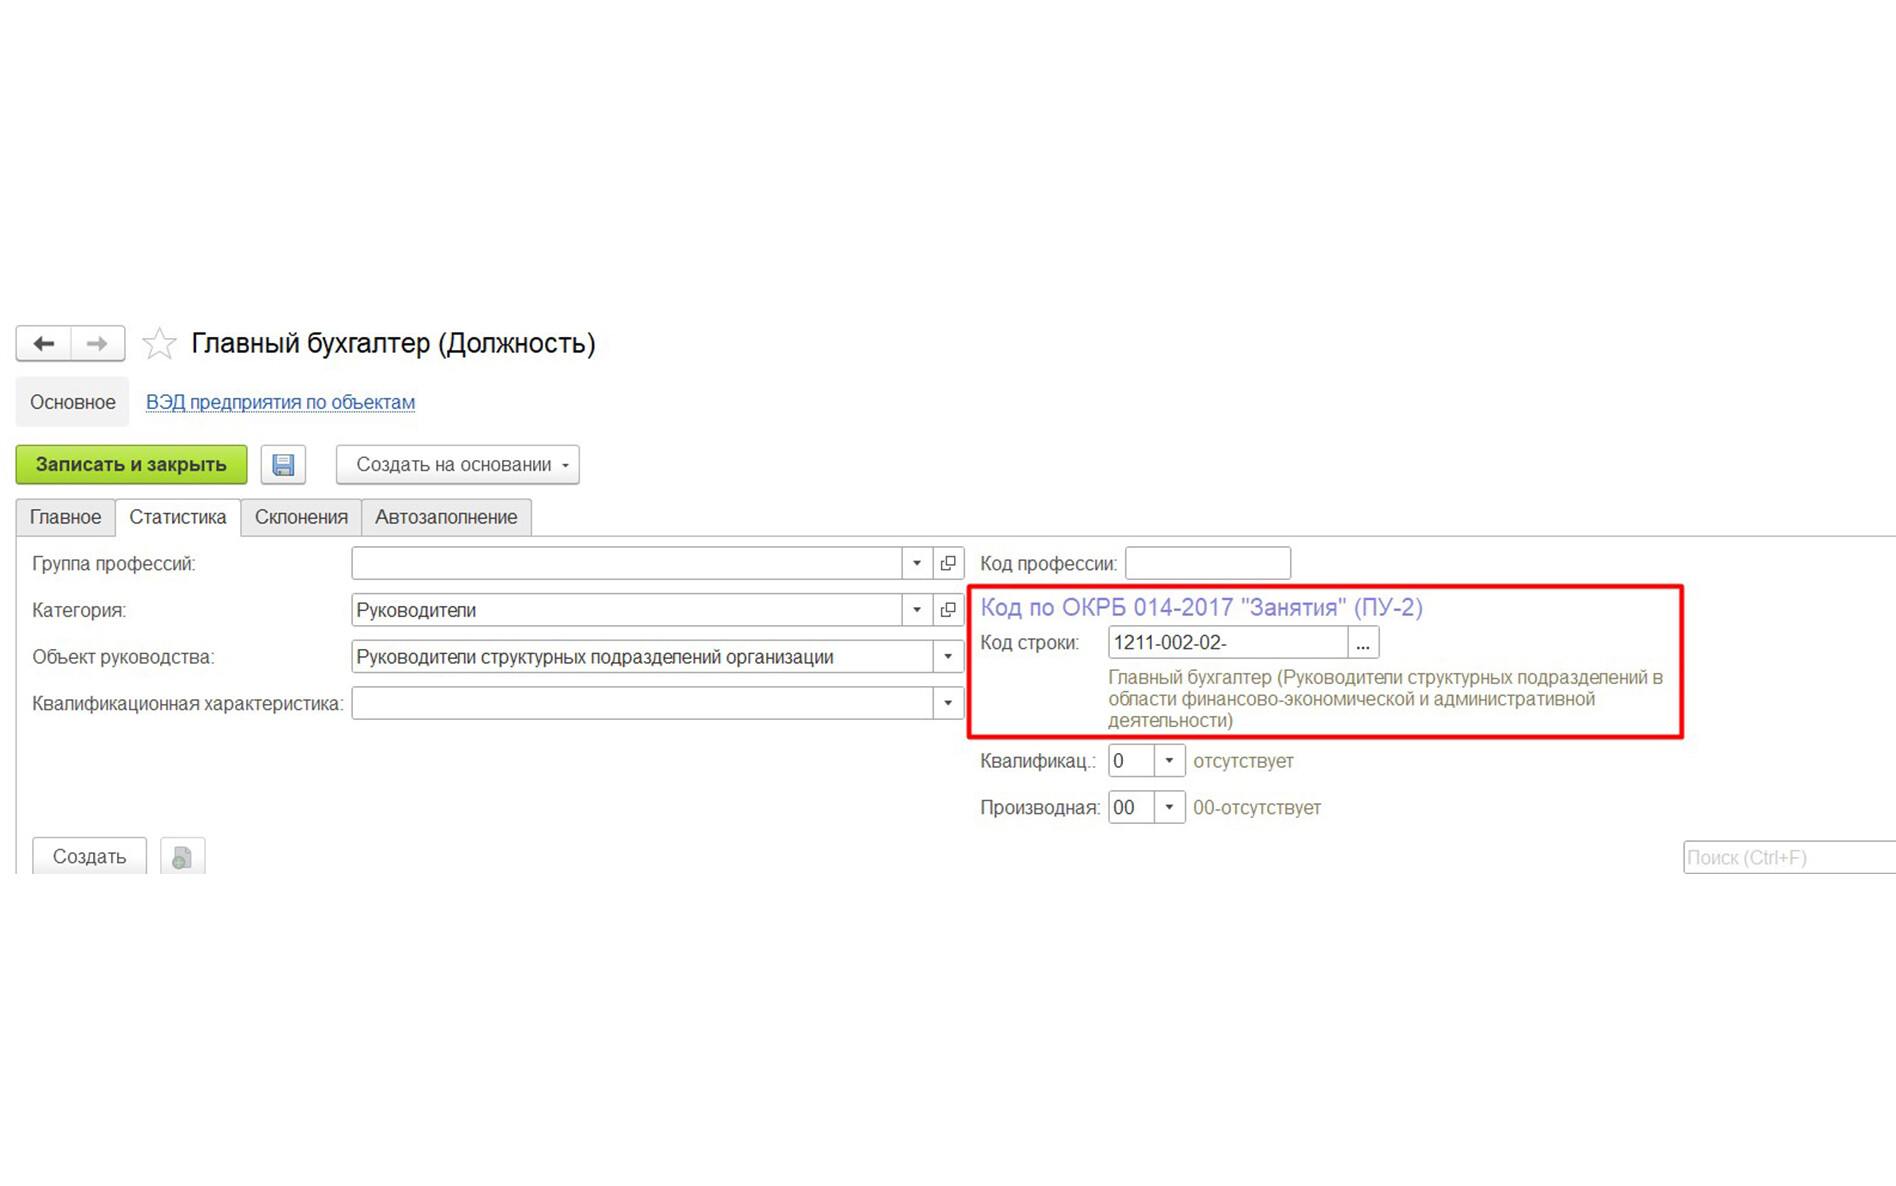The height and width of the screenshot is (1186, 1896).
Task: Click the forward navigation arrow
Action: [x=97, y=344]
